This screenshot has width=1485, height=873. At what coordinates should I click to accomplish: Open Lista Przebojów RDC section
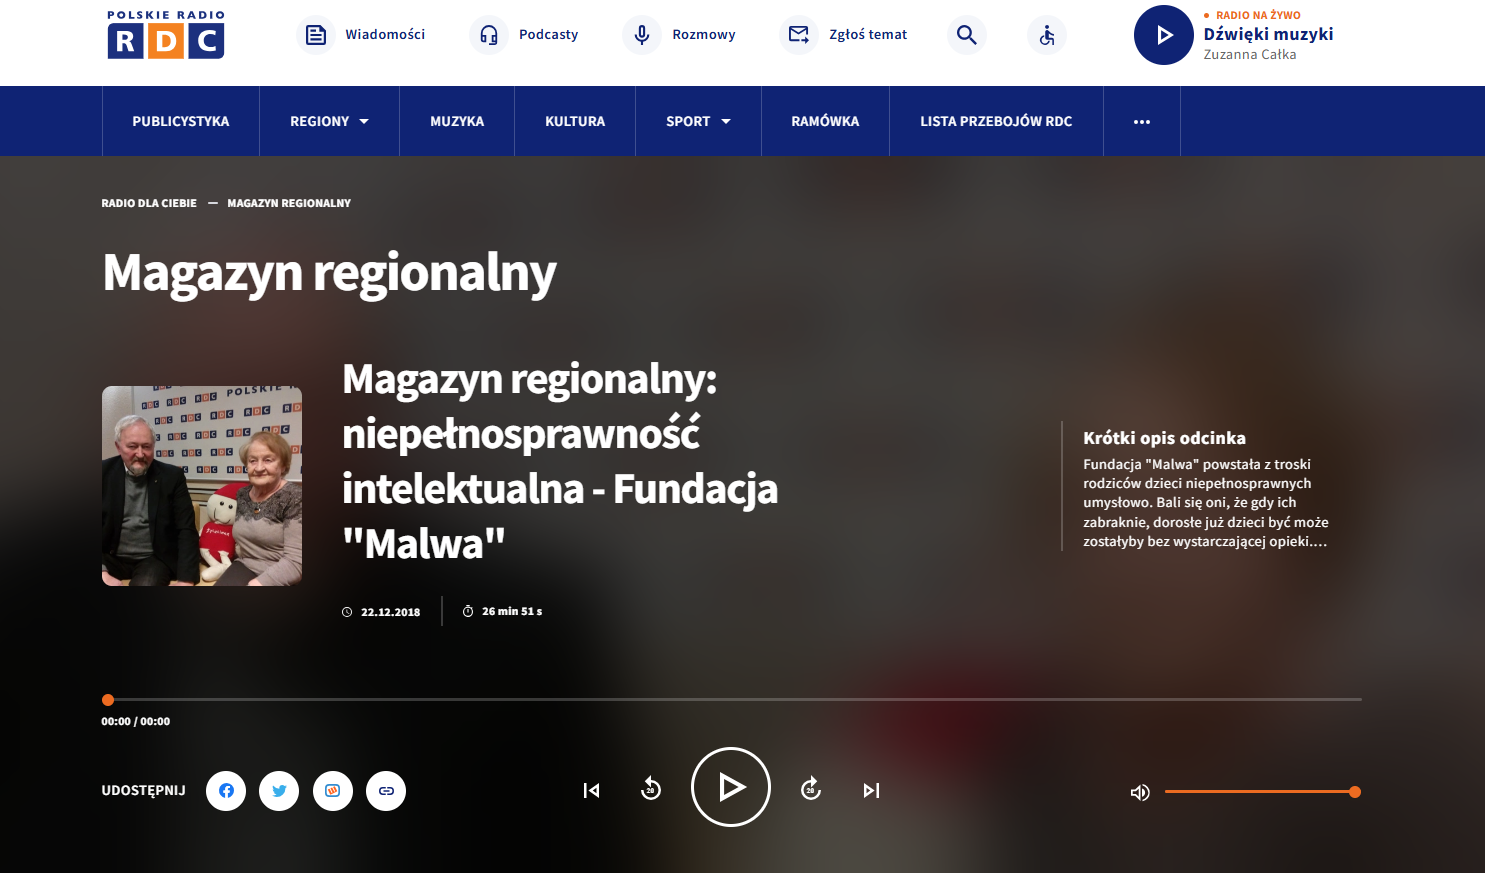[996, 121]
